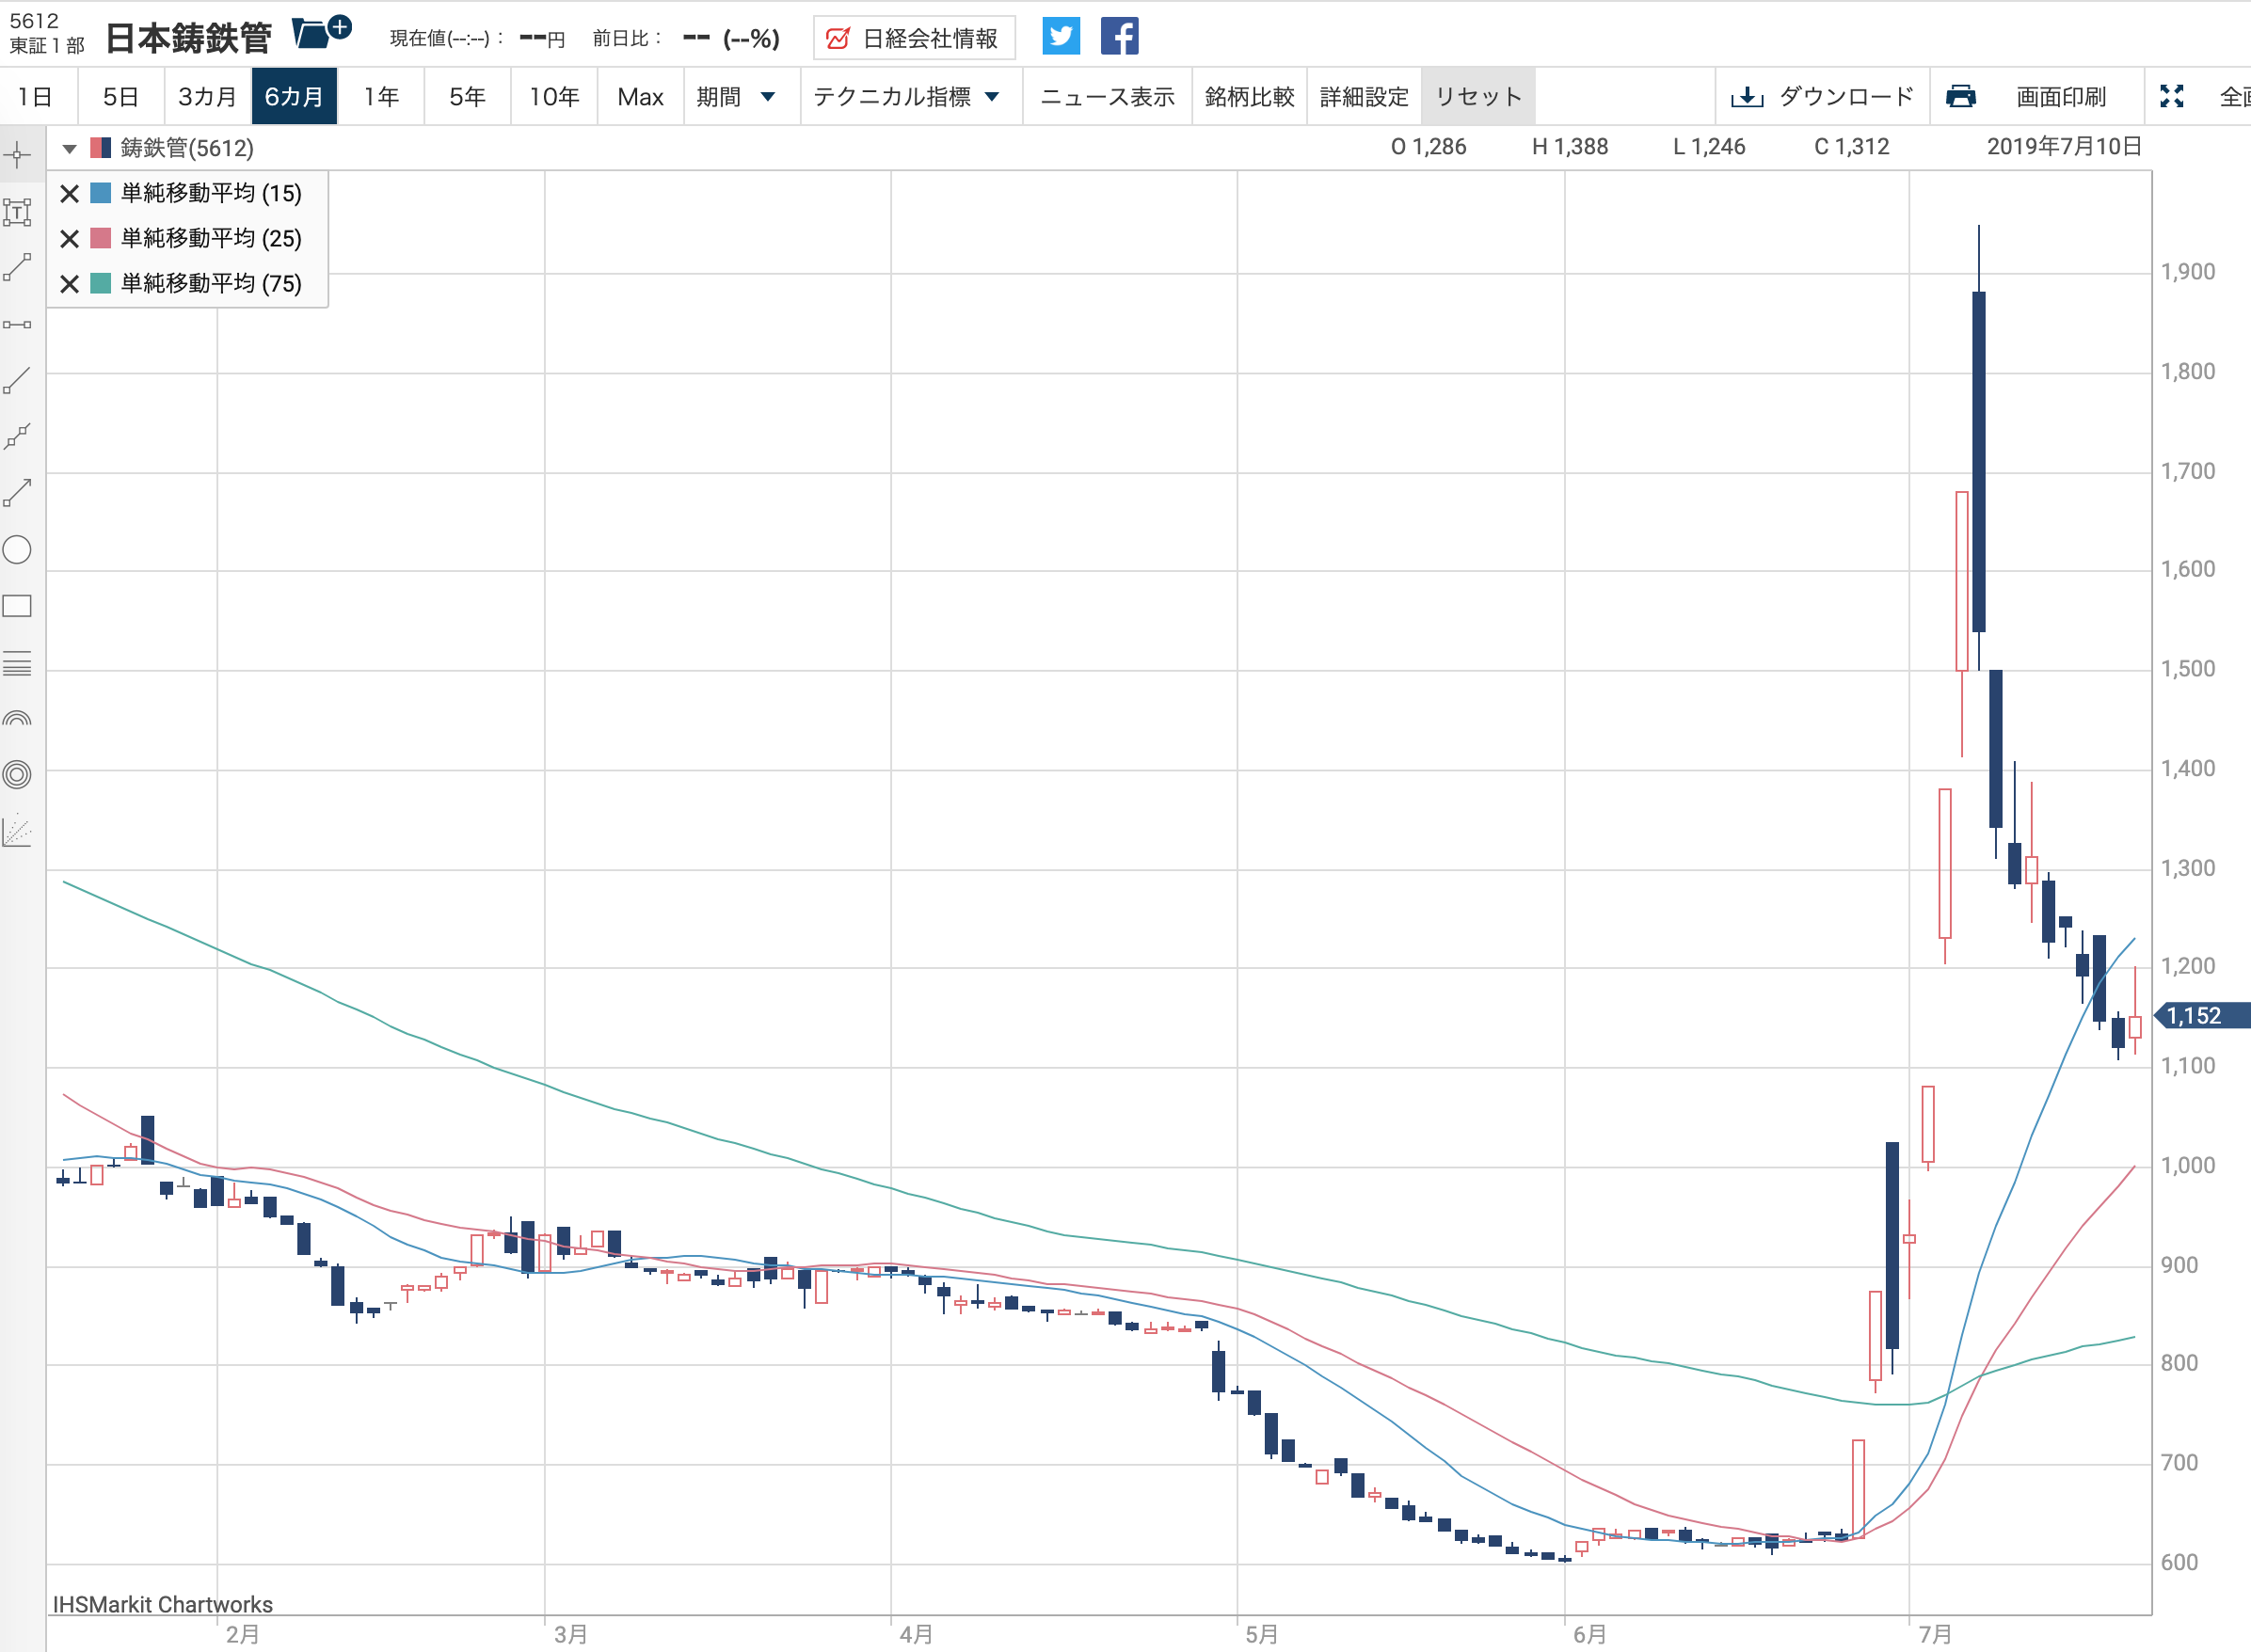Click the Facebook share icon
Viewport: 2251px width, 1652px height.
coord(1119,37)
